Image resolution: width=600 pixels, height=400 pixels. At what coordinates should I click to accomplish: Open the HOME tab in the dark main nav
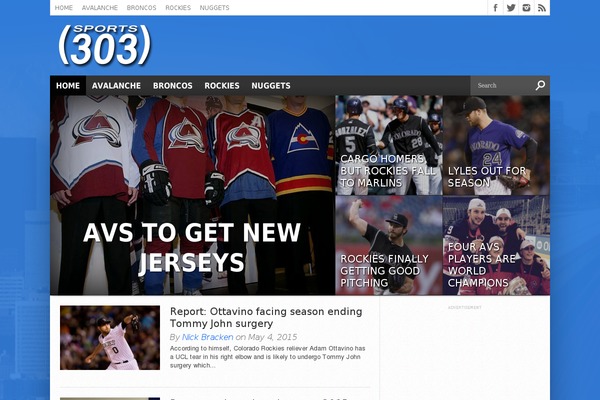point(68,86)
